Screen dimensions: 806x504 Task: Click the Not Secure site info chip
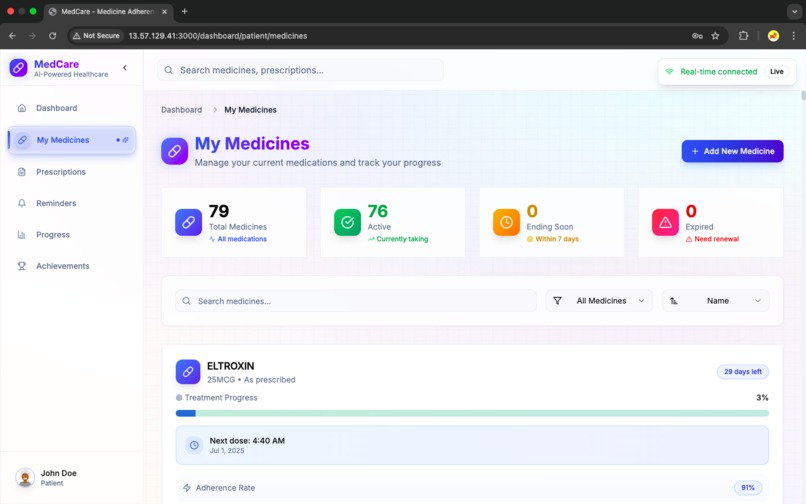pyautogui.click(x=96, y=36)
